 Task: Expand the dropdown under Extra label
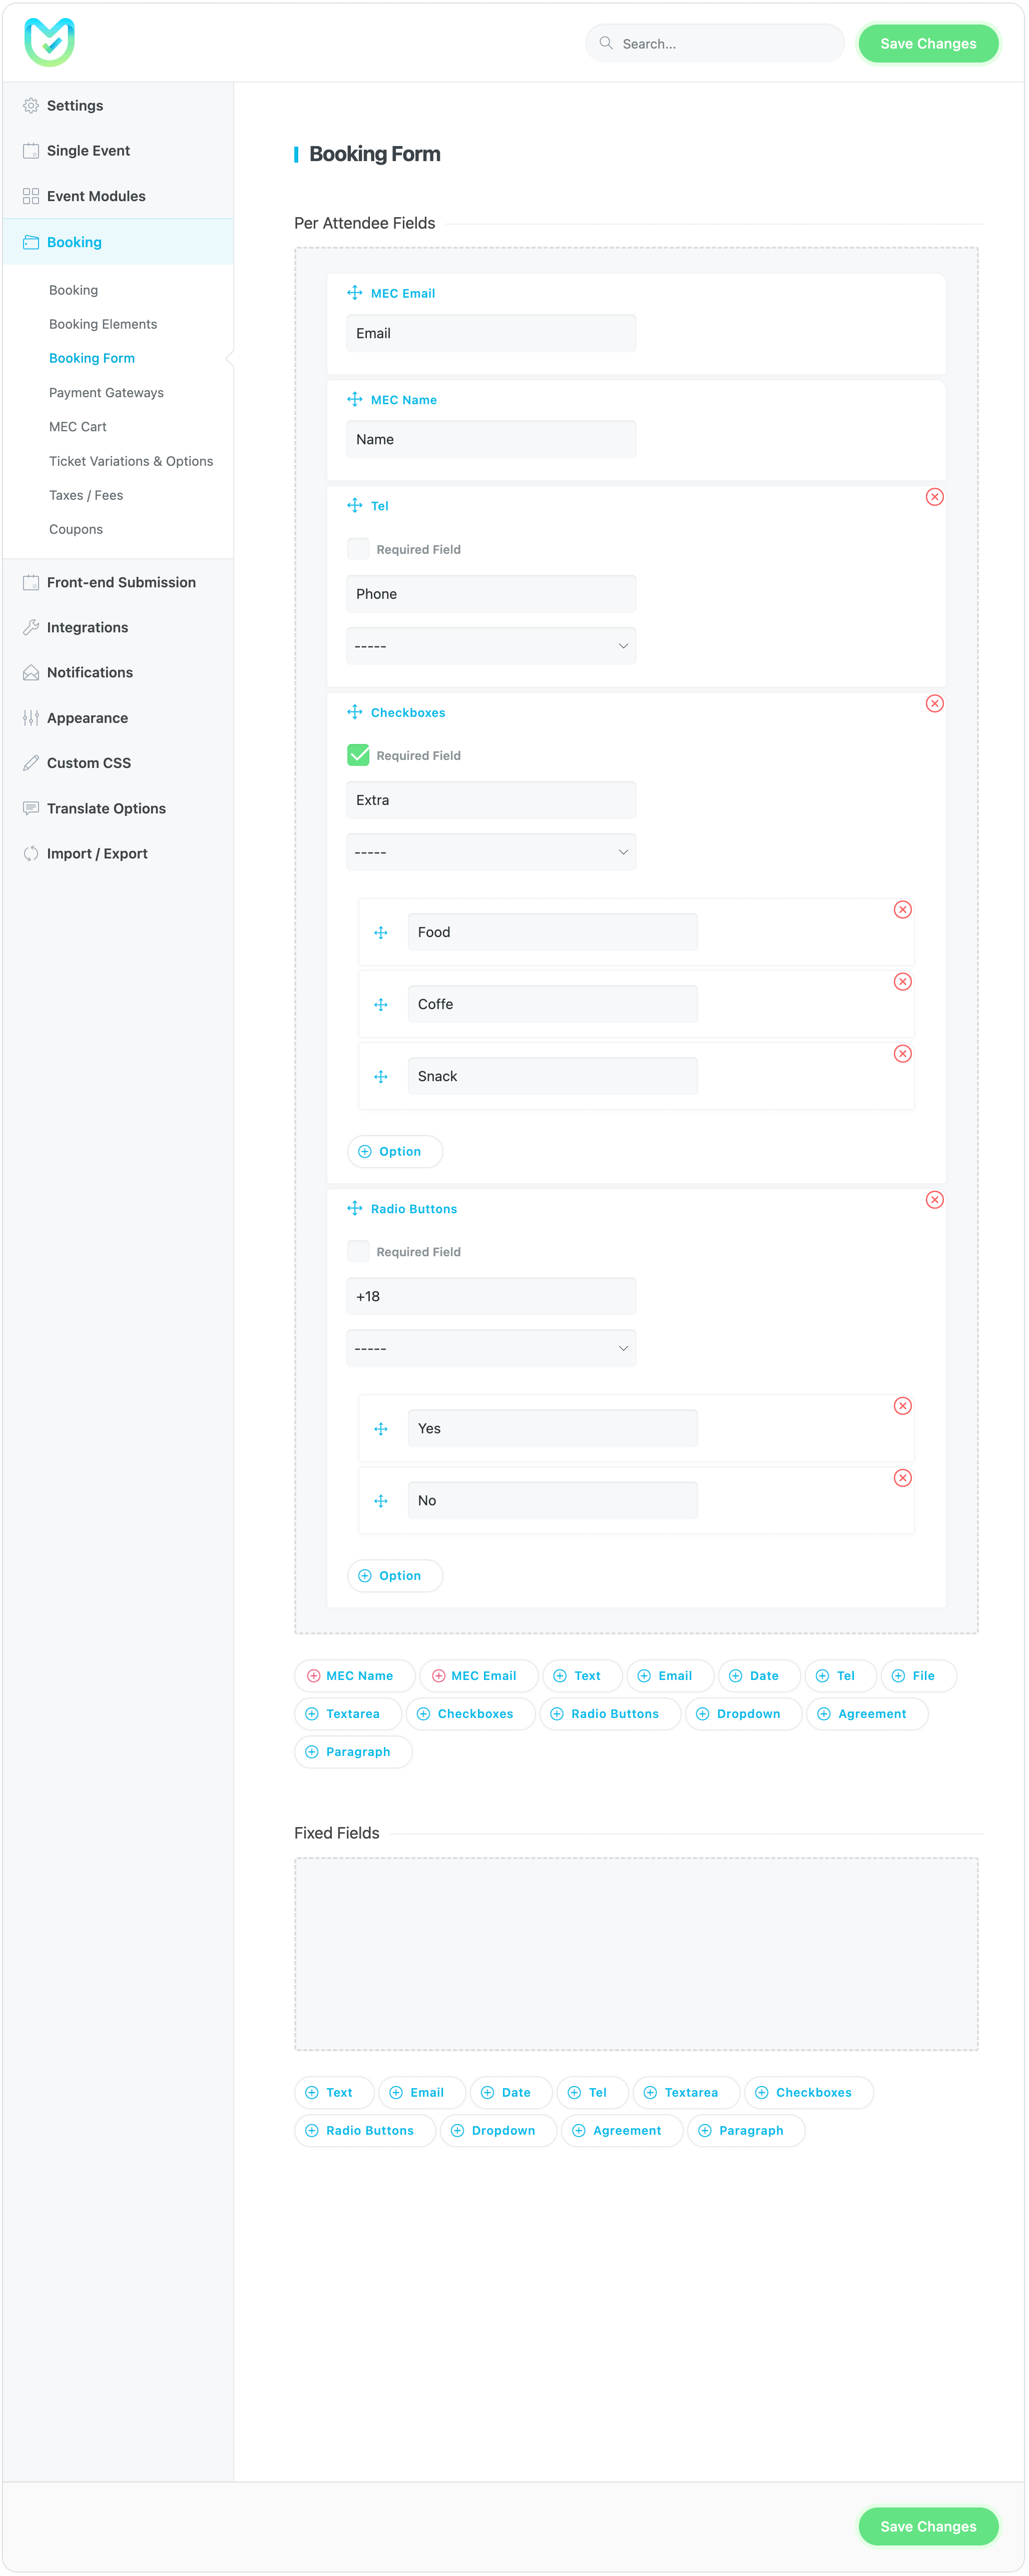[x=491, y=852]
